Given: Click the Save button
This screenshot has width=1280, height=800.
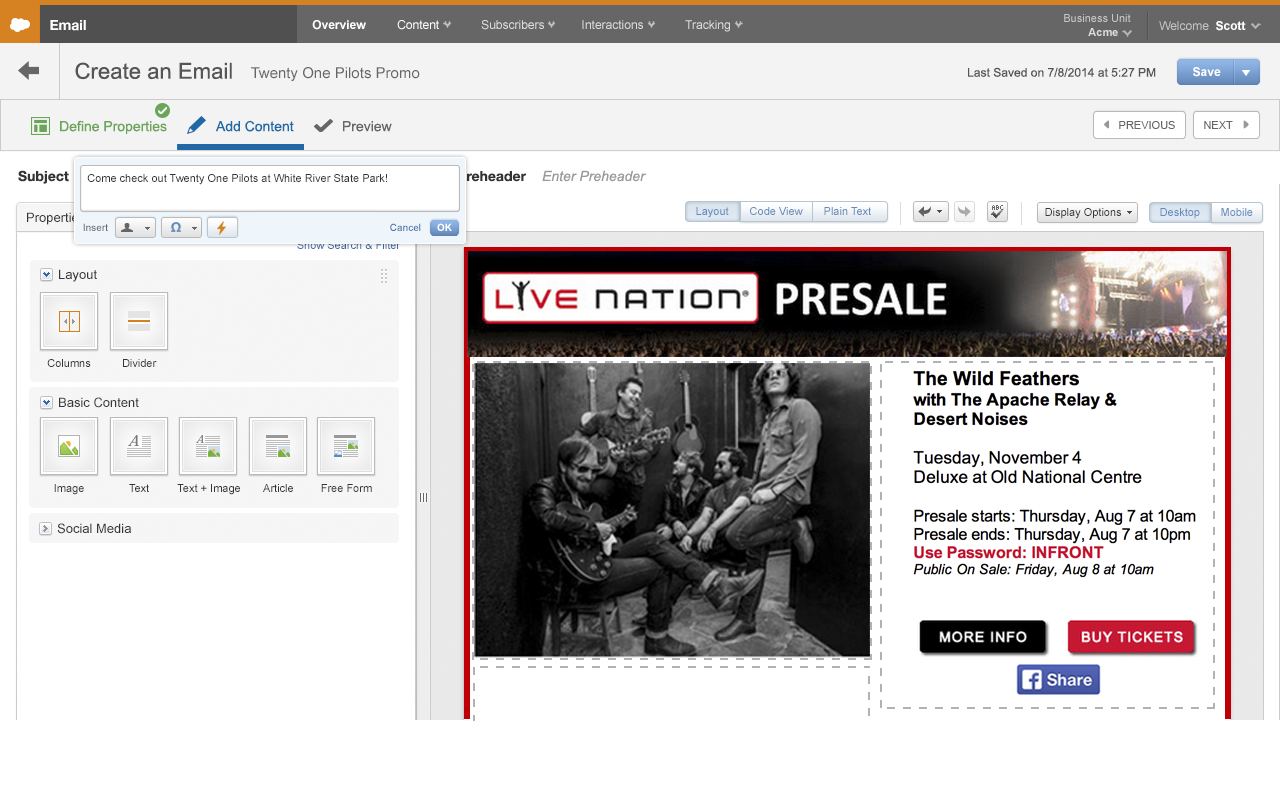Looking at the screenshot, I should pyautogui.click(x=1206, y=72).
